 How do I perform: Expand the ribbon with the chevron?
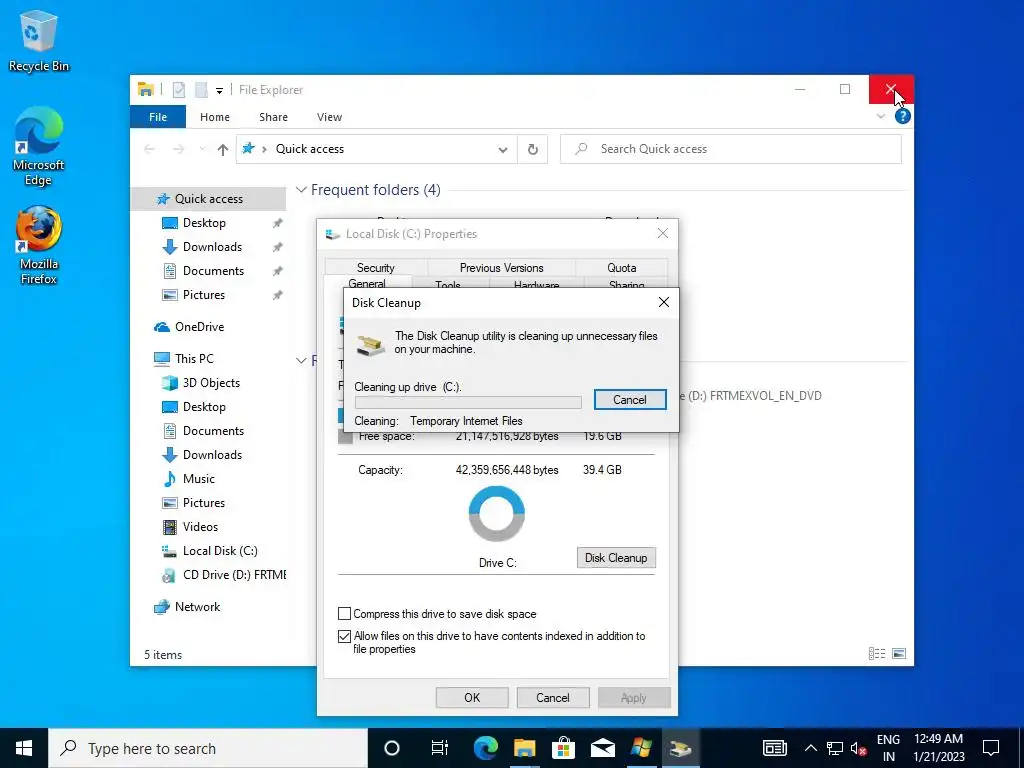tap(881, 117)
